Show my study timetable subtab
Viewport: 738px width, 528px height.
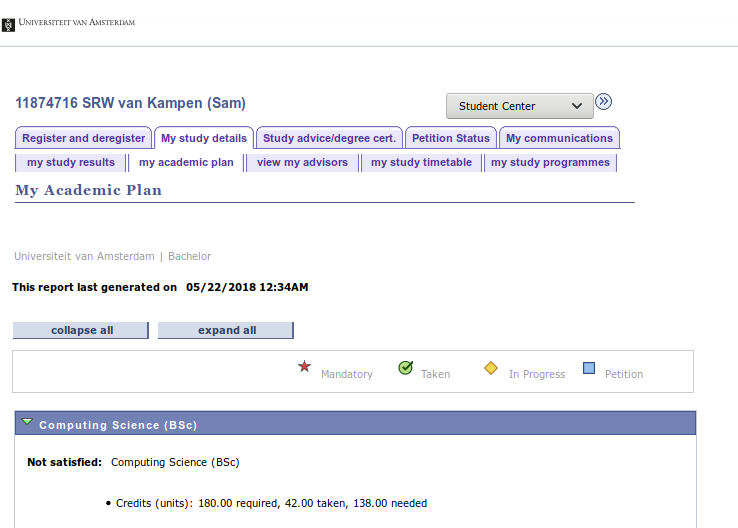coord(421,162)
